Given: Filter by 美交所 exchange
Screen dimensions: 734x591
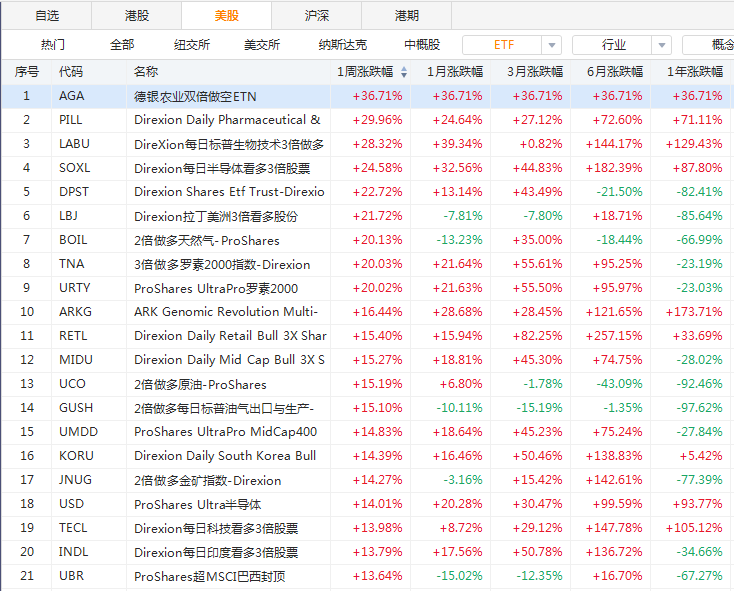Looking at the screenshot, I should (x=262, y=45).
